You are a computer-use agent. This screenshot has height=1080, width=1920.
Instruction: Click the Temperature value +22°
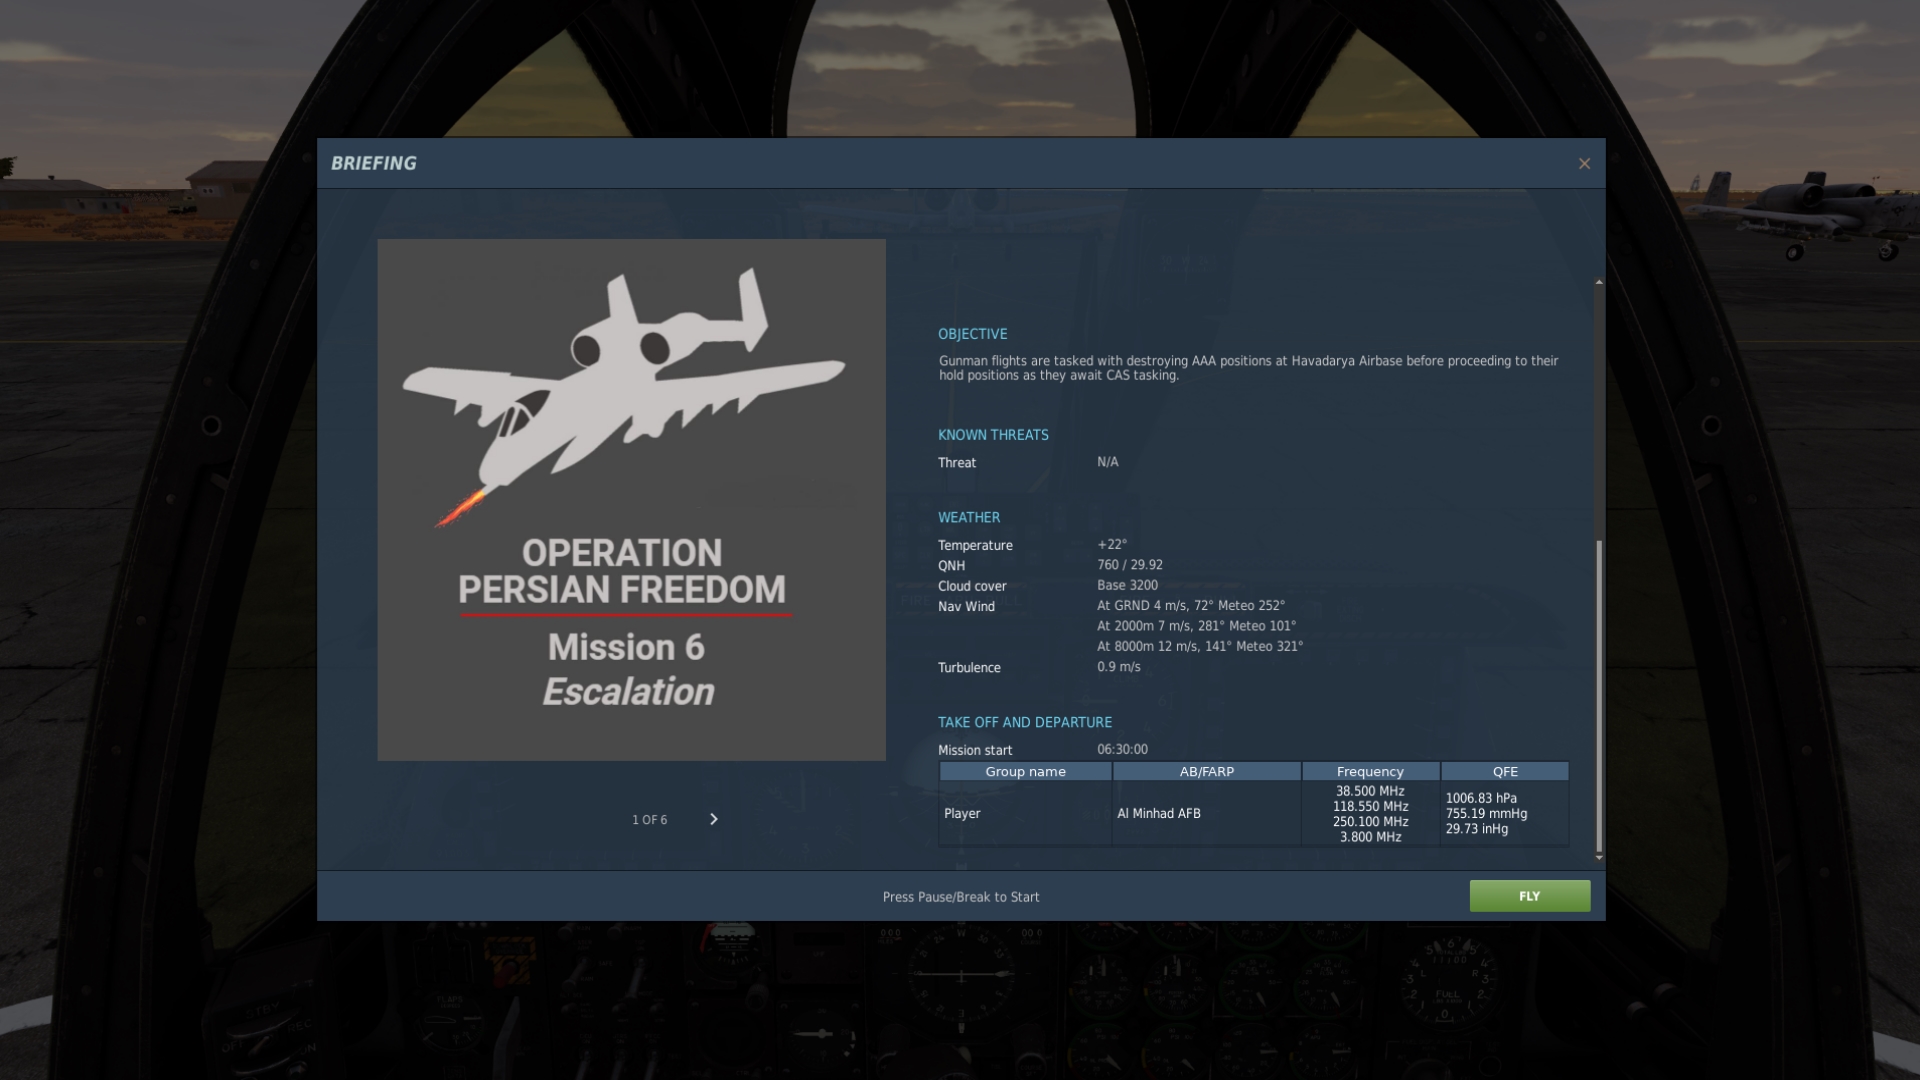tap(1112, 544)
